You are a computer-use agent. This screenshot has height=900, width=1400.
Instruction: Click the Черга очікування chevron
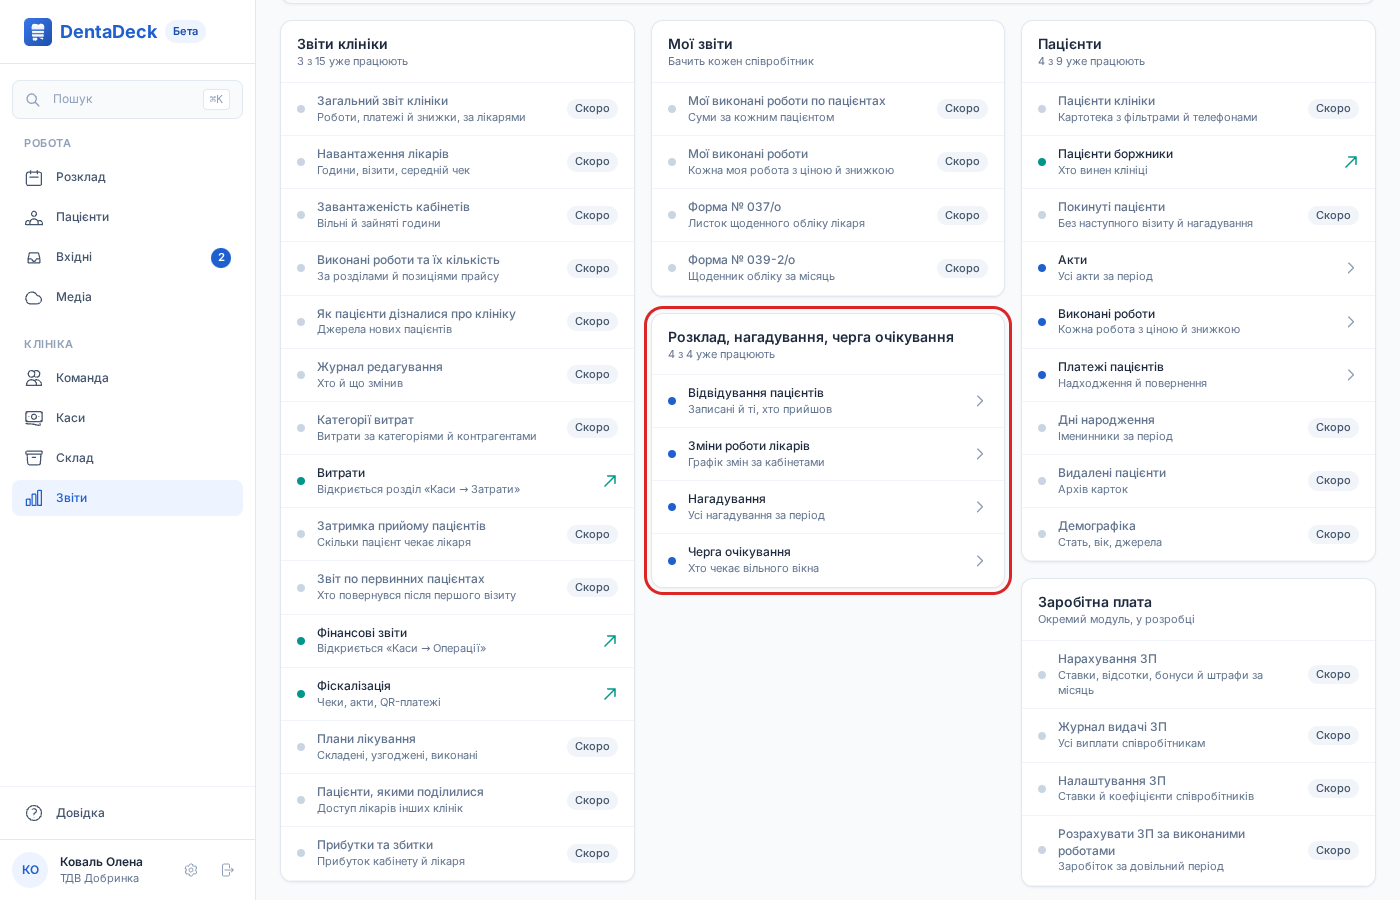tap(980, 561)
